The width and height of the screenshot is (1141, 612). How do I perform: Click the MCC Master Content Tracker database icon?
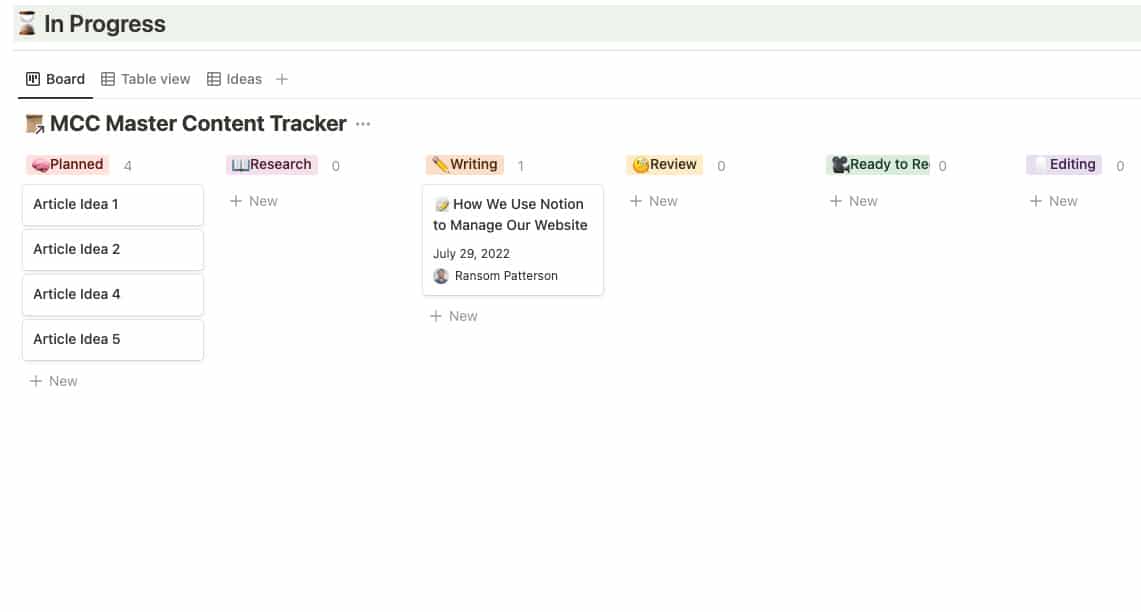(x=33, y=122)
